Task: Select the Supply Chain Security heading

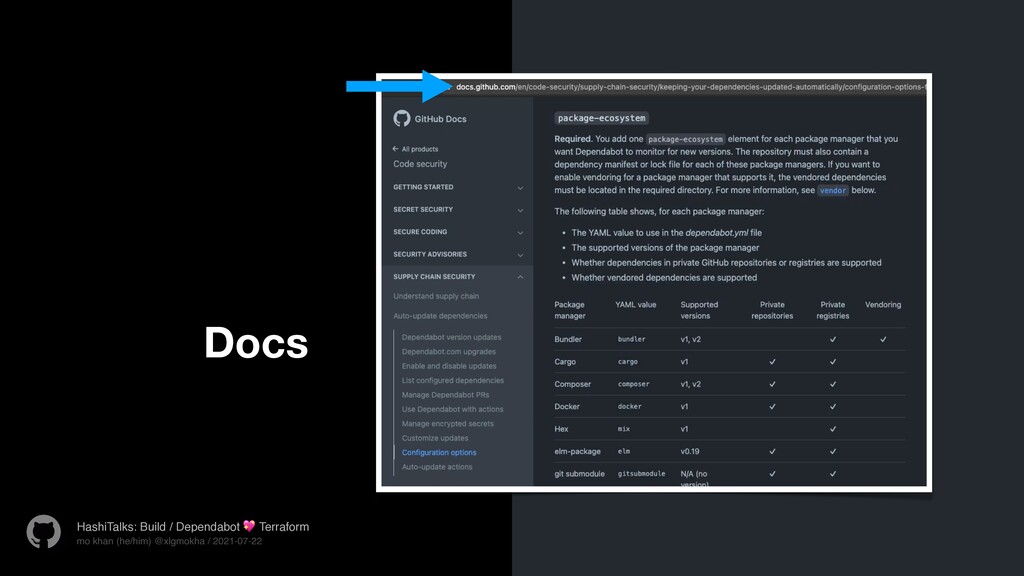Action: tap(434, 277)
